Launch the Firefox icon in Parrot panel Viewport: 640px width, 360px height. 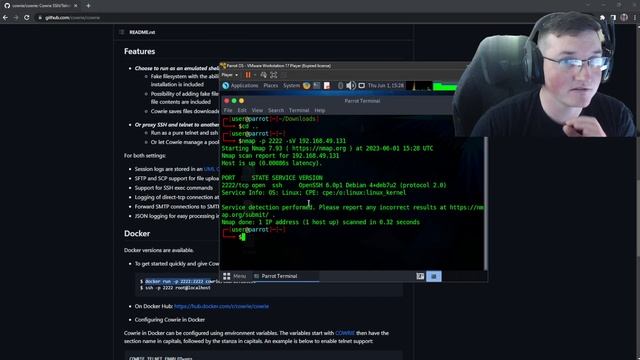click(x=306, y=86)
